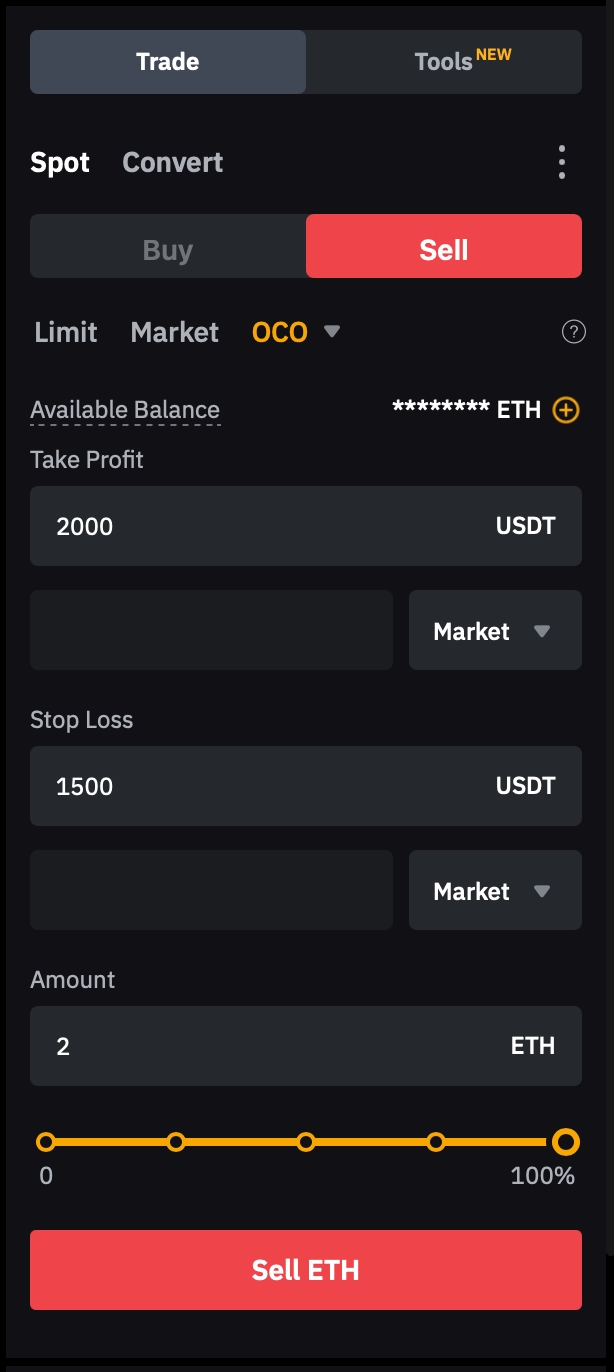The height and width of the screenshot is (1372, 614).
Task: Click the plus icon to deposit ETH
Action: (566, 410)
